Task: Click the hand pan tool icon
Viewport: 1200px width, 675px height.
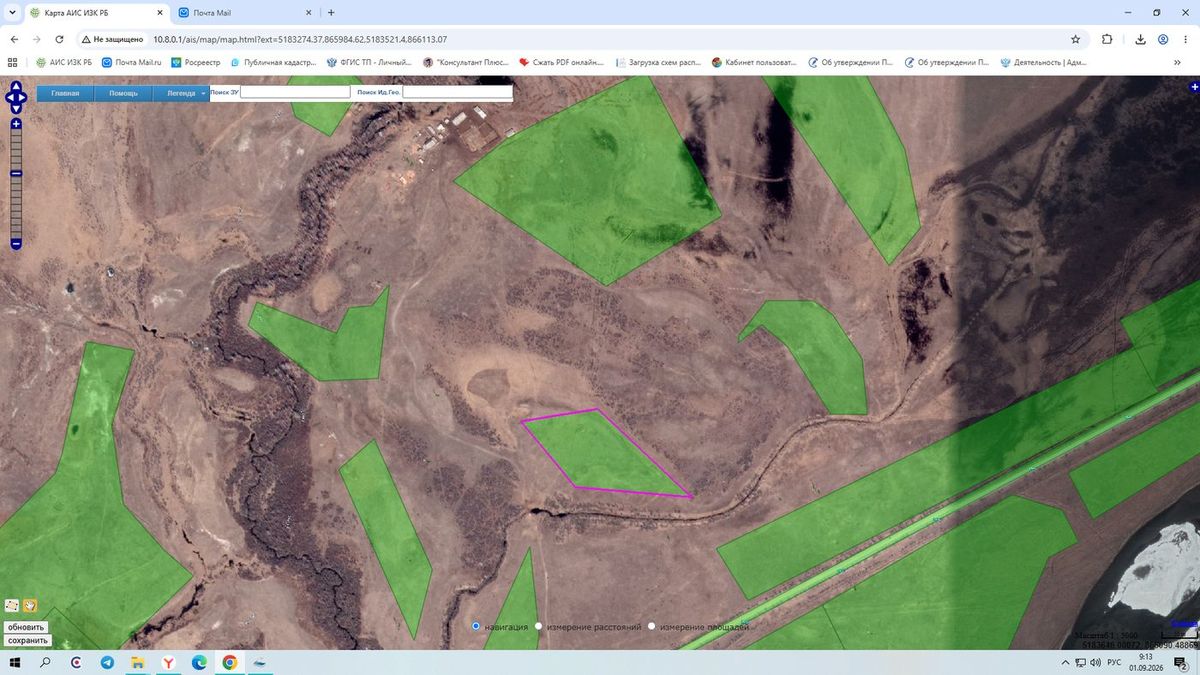Action: click(x=30, y=605)
